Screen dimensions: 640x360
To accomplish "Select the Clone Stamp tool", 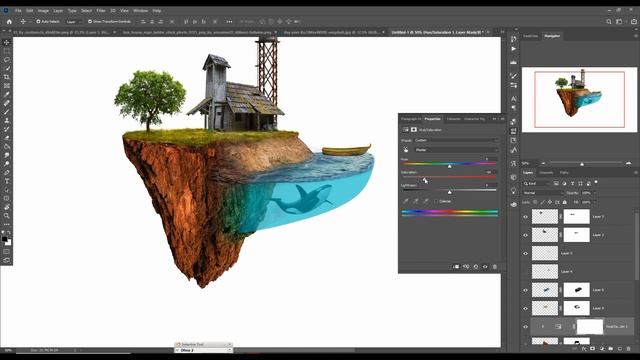I will click(7, 120).
